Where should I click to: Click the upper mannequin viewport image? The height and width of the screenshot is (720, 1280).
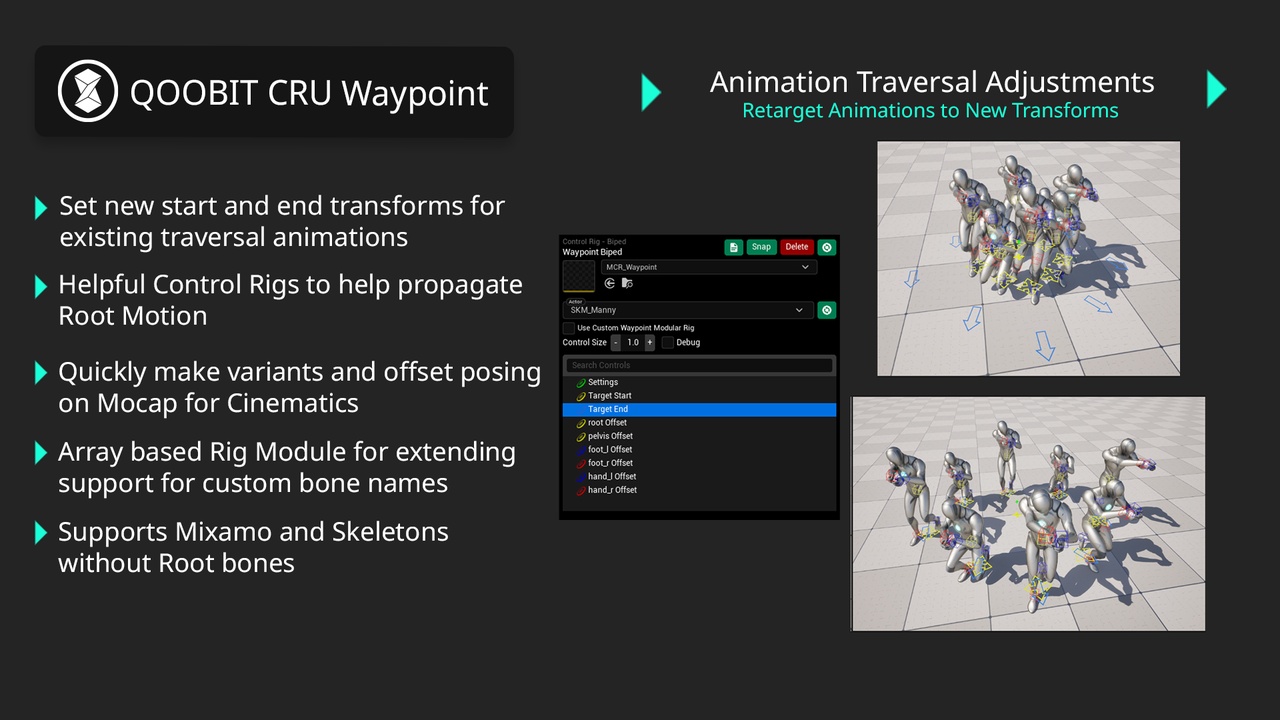pos(1028,258)
